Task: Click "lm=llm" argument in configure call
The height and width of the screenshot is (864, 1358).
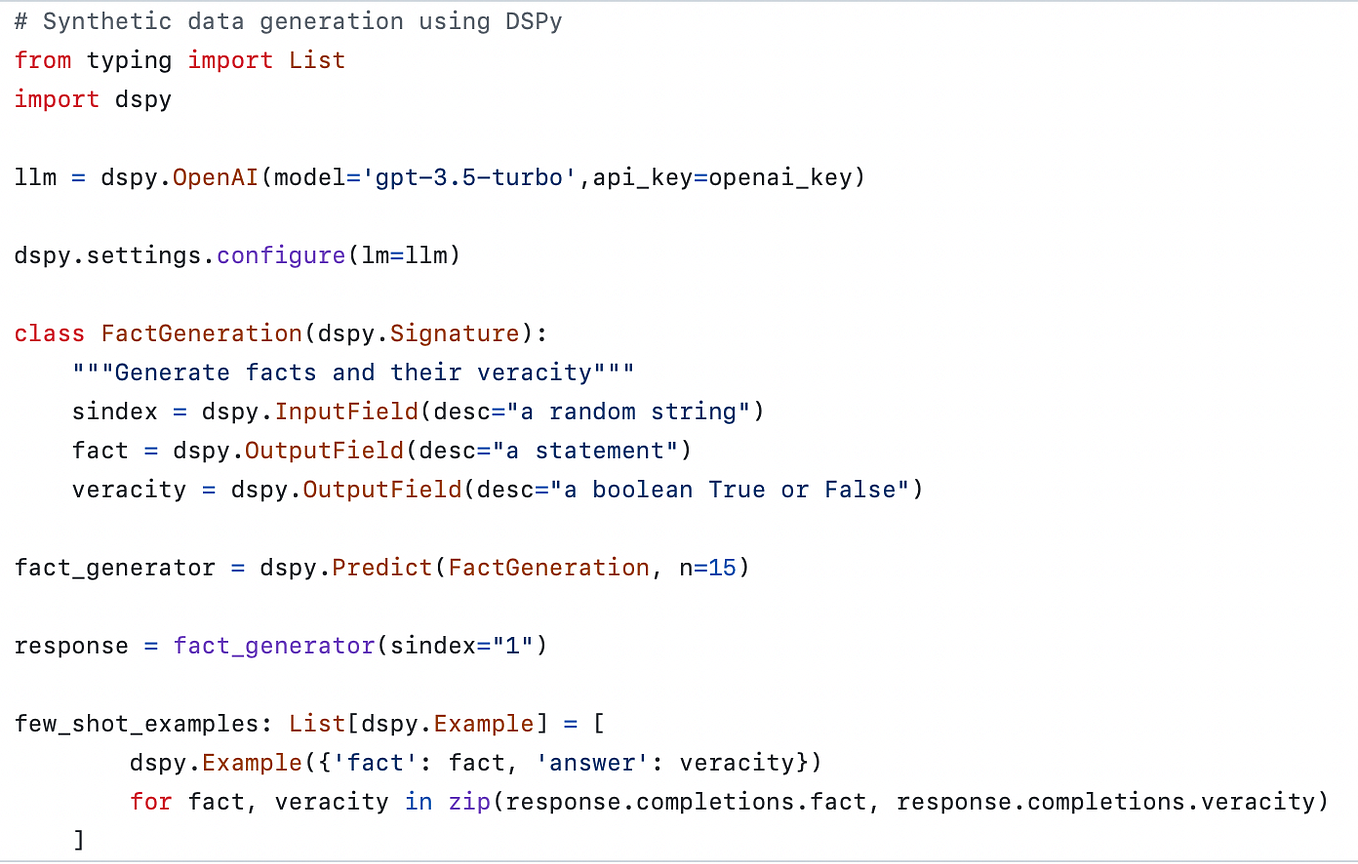Action: click(x=404, y=255)
